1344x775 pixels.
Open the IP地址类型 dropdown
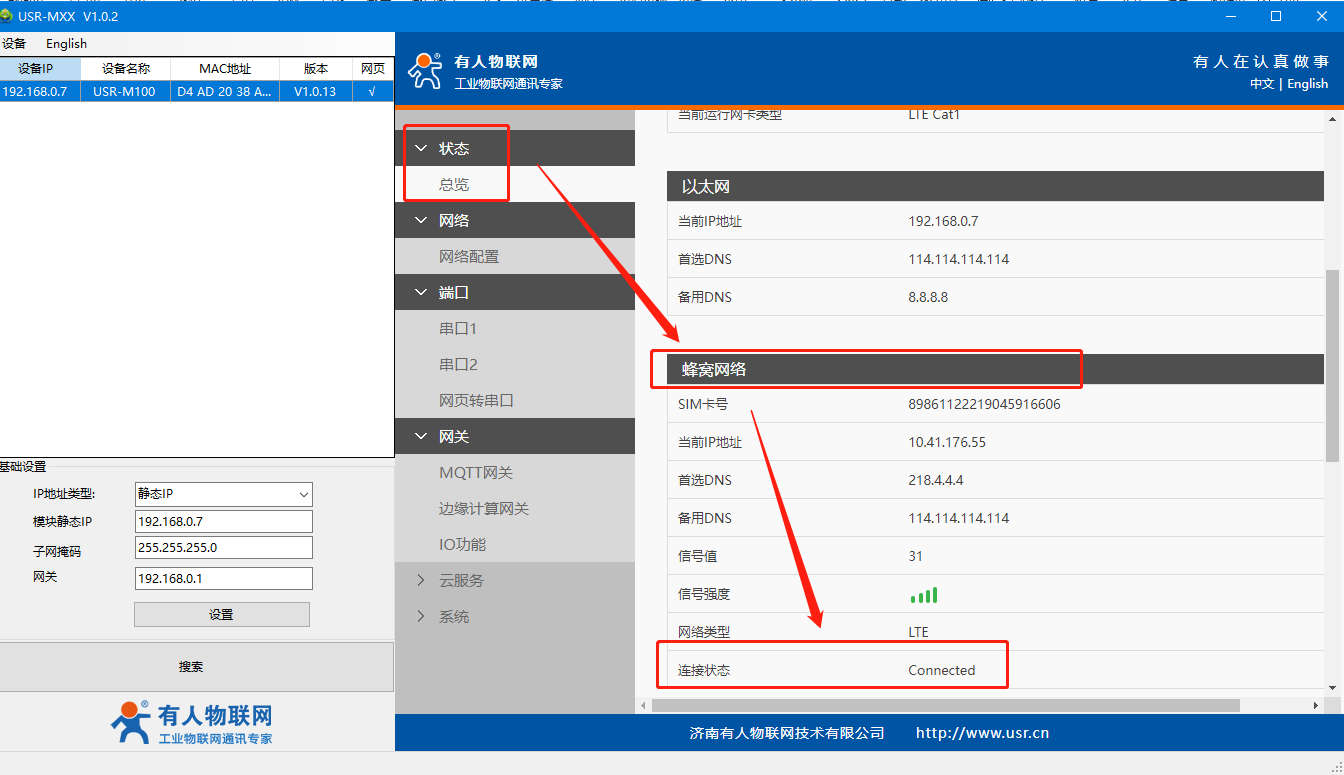223,494
